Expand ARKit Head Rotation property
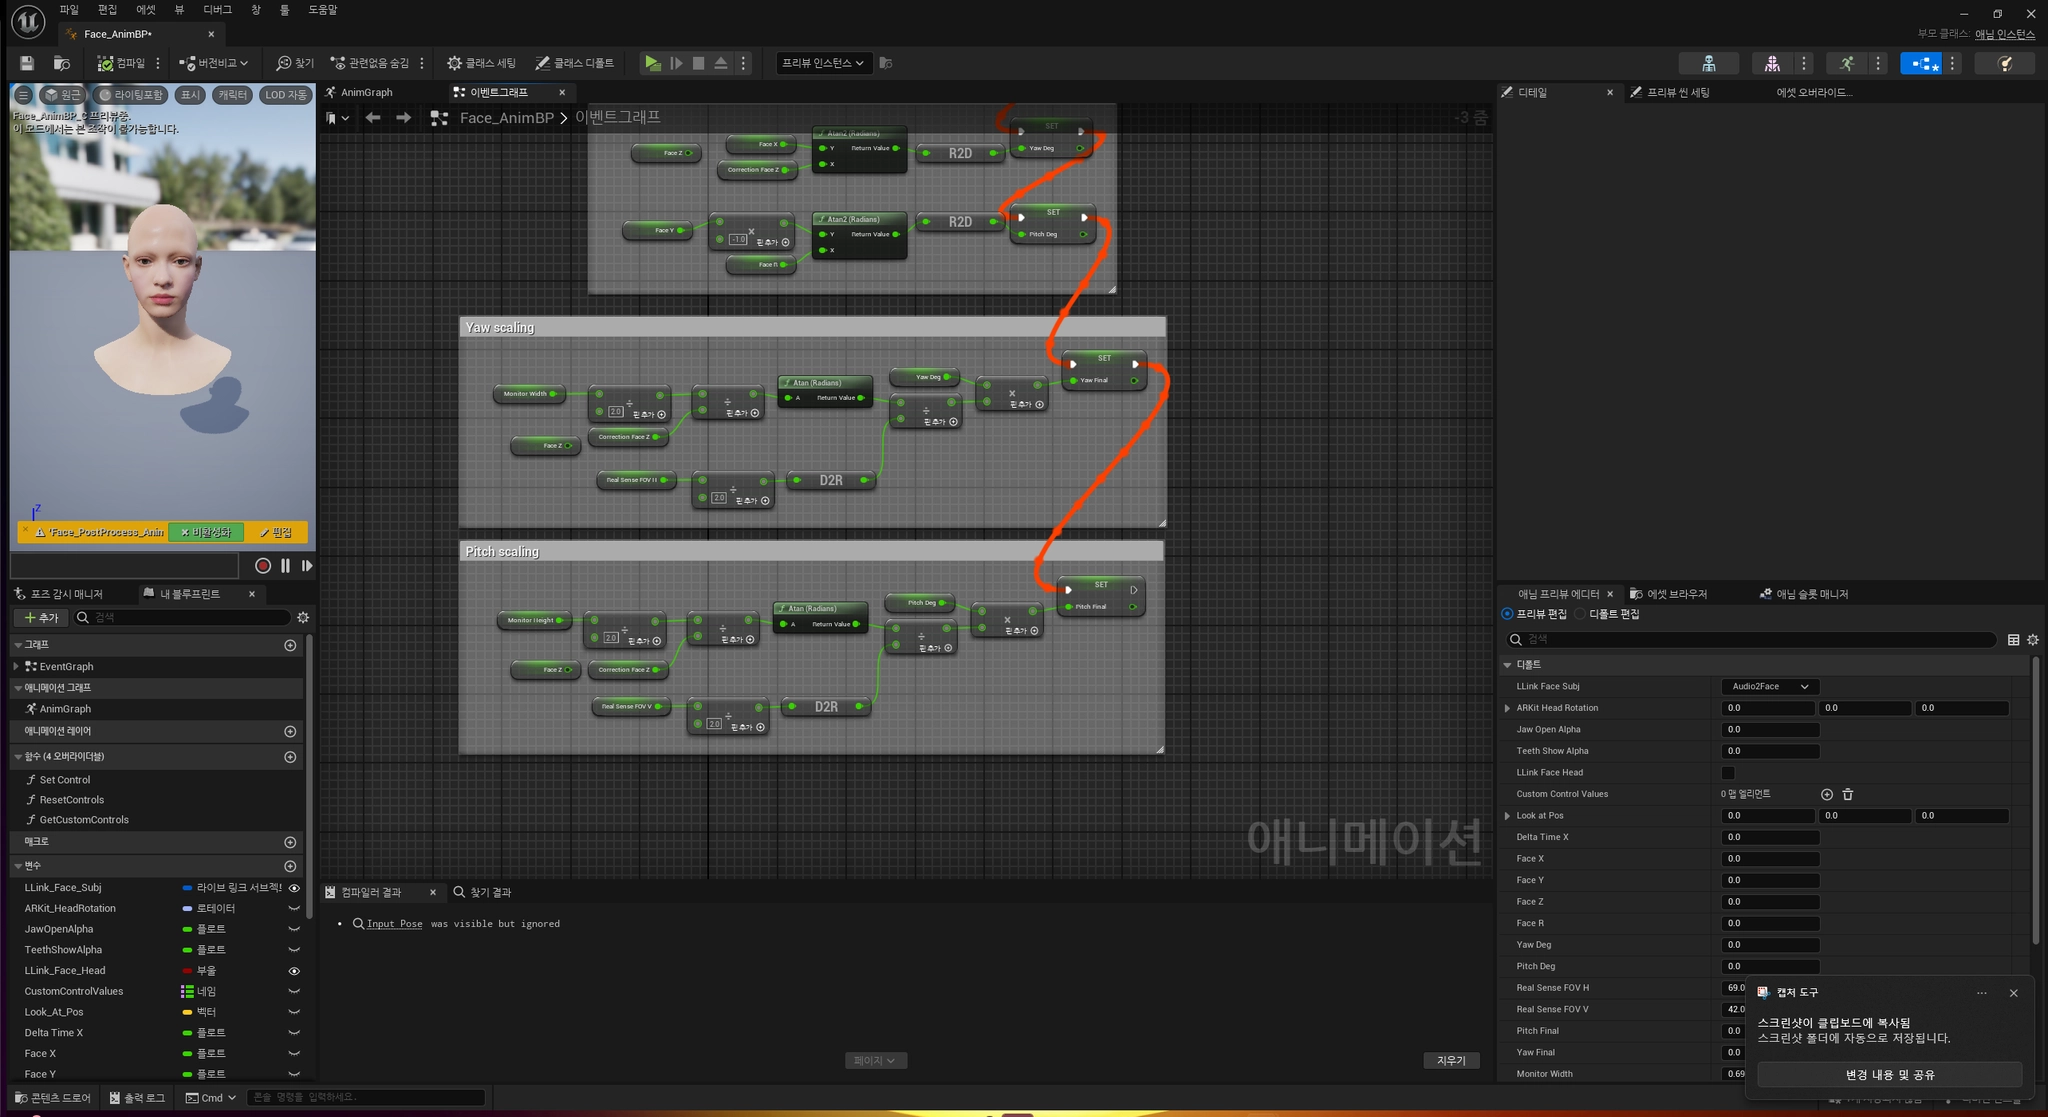Viewport: 2048px width, 1117px height. [1508, 708]
